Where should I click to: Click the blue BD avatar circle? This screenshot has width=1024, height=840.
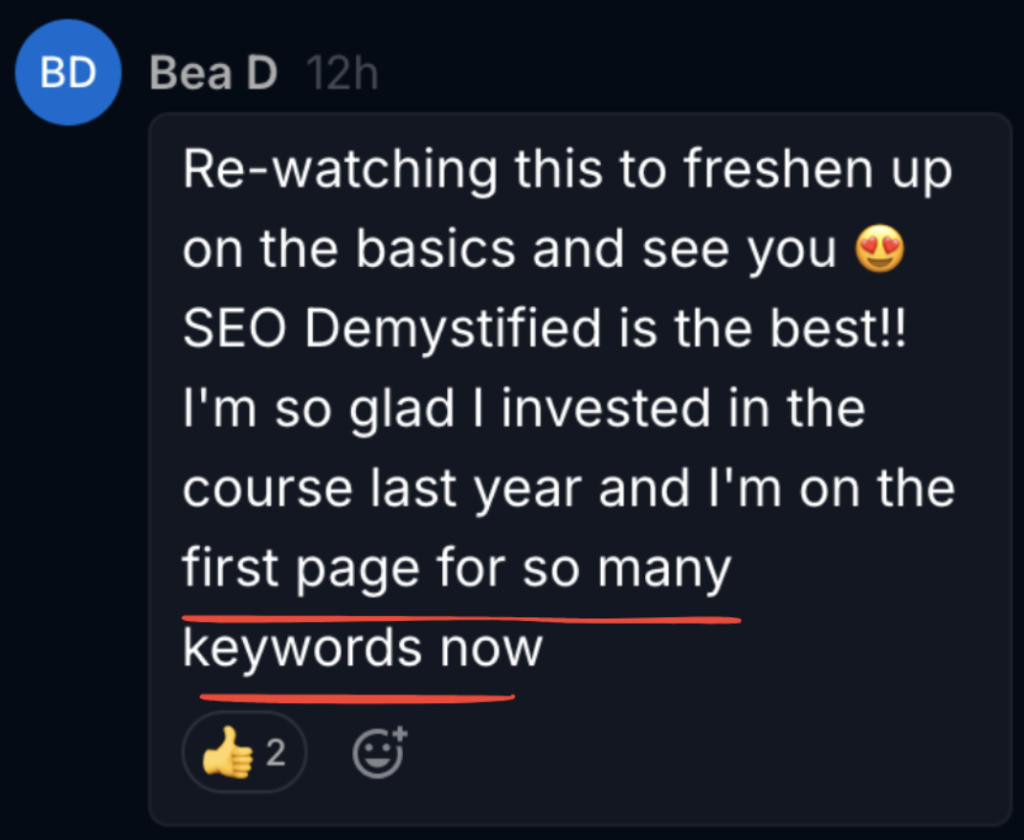(x=68, y=75)
